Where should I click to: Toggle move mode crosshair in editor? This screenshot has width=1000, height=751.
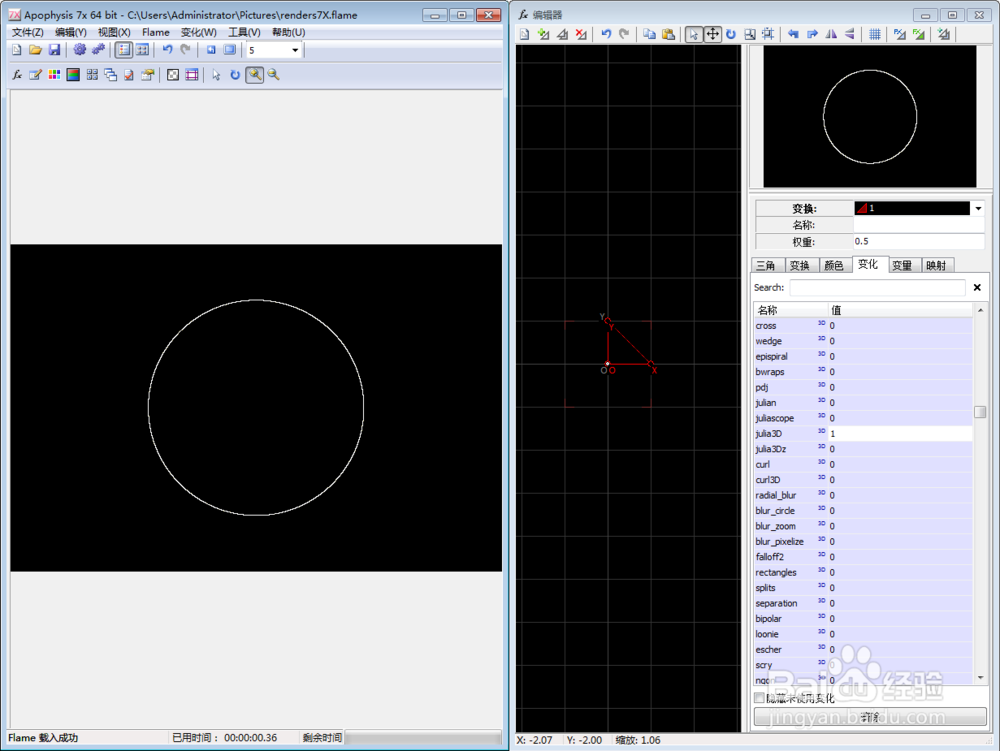pyautogui.click(x=712, y=34)
